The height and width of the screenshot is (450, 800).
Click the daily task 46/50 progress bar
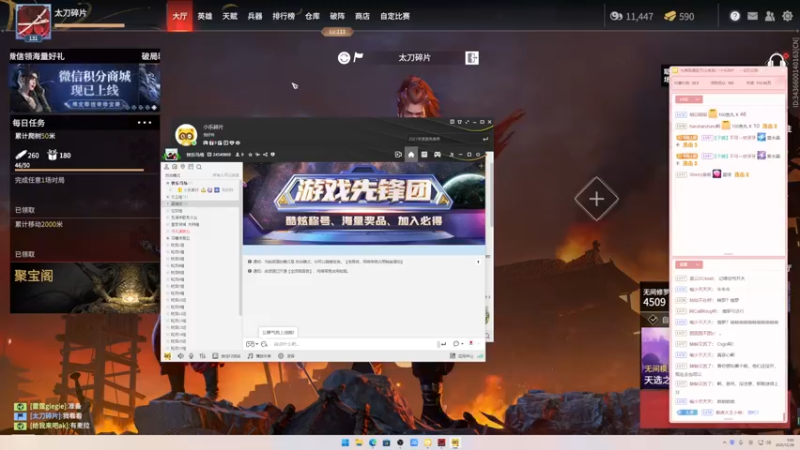coord(79,169)
